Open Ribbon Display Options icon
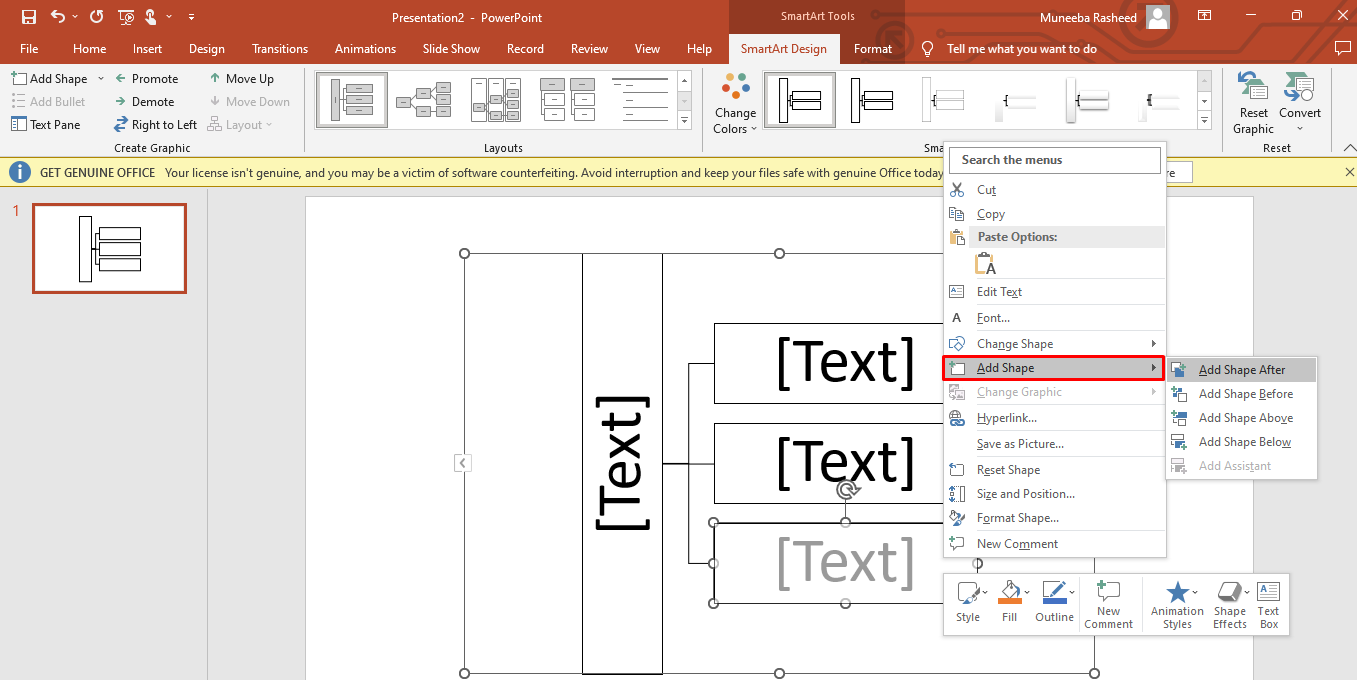 1205,16
